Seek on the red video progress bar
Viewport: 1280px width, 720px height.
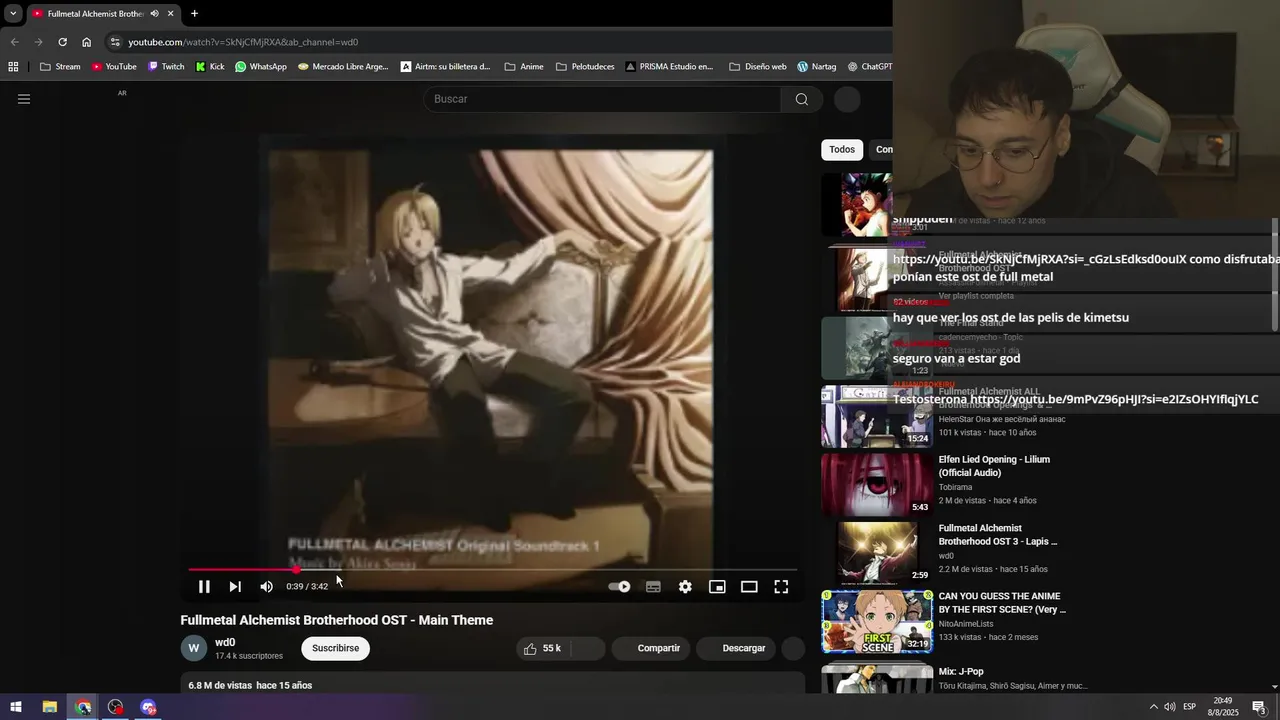click(x=493, y=570)
